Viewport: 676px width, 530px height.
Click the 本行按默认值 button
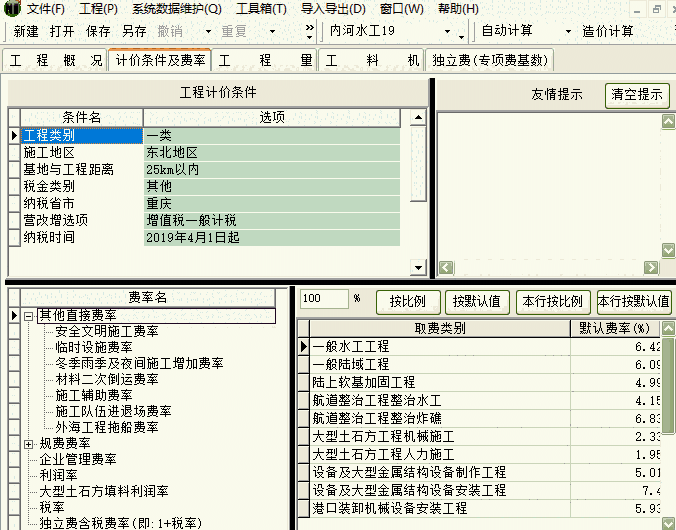[x=634, y=301]
